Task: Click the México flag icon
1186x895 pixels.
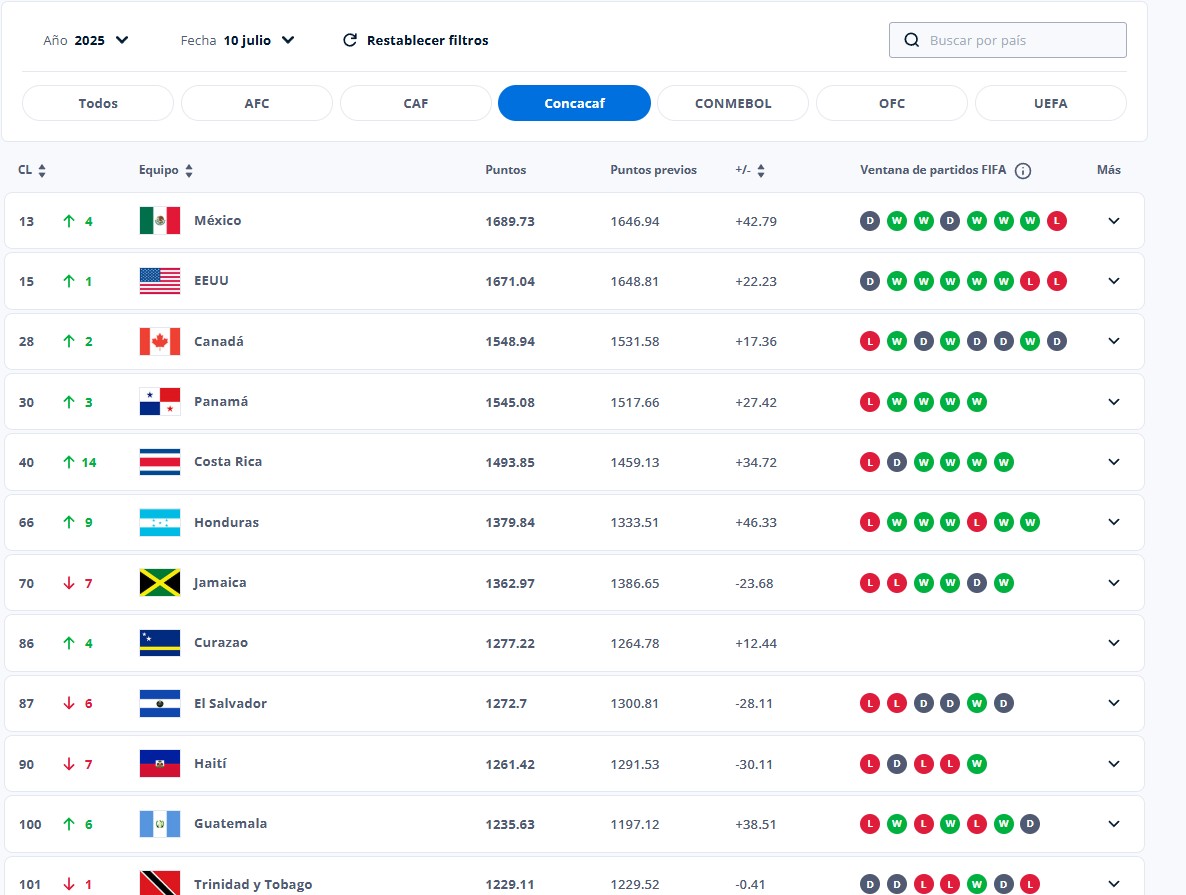Action: coord(160,221)
